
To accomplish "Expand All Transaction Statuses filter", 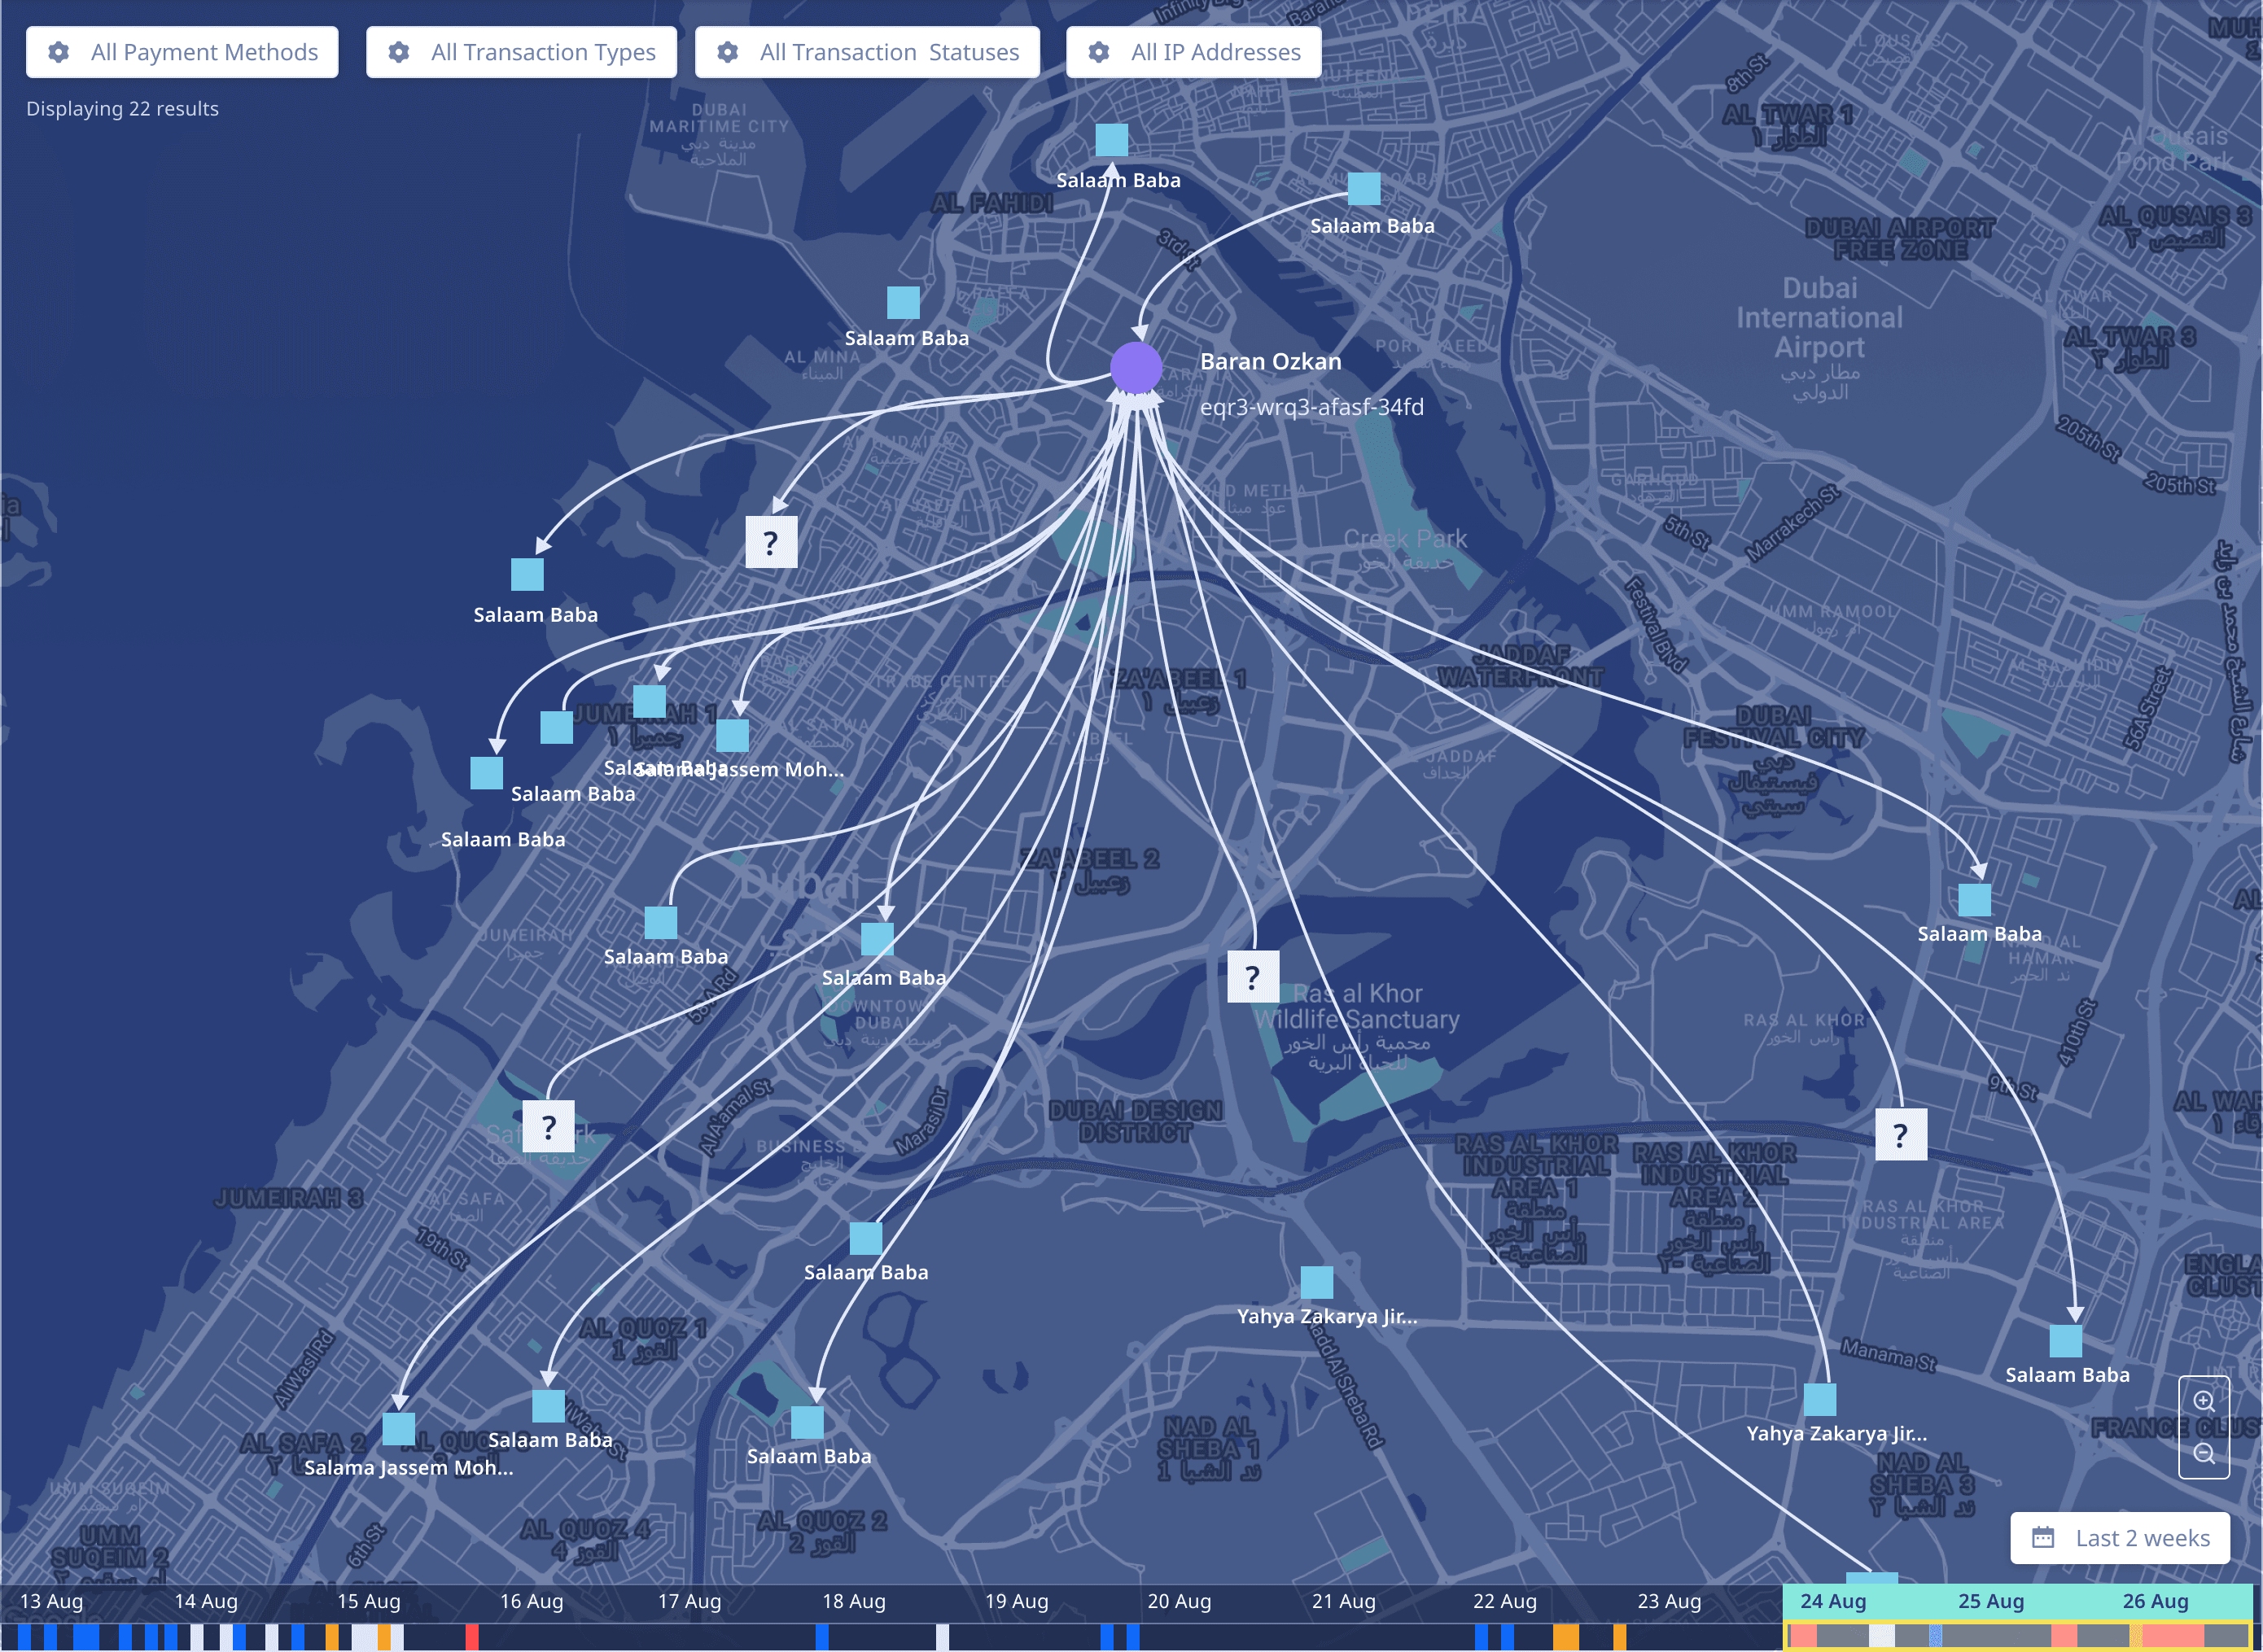I will (x=867, y=52).
